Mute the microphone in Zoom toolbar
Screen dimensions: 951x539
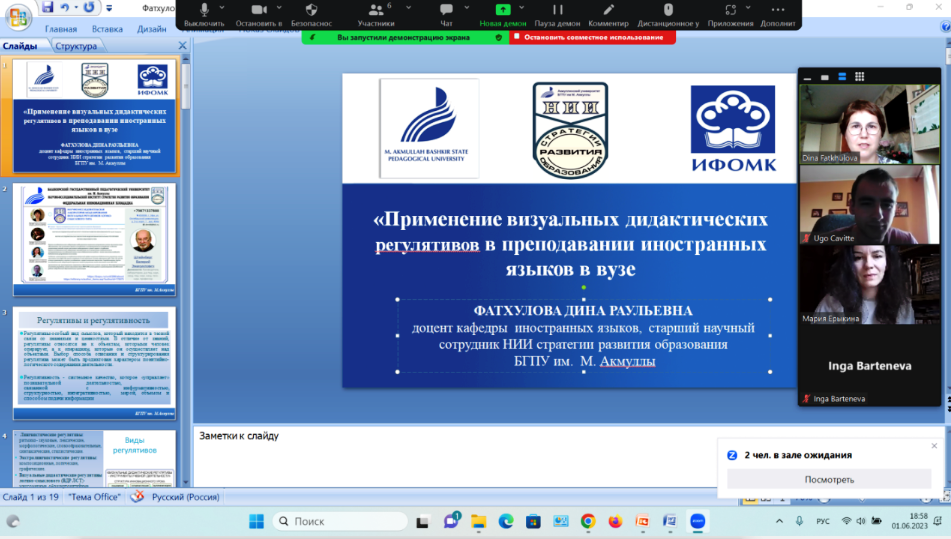pyautogui.click(x=205, y=10)
